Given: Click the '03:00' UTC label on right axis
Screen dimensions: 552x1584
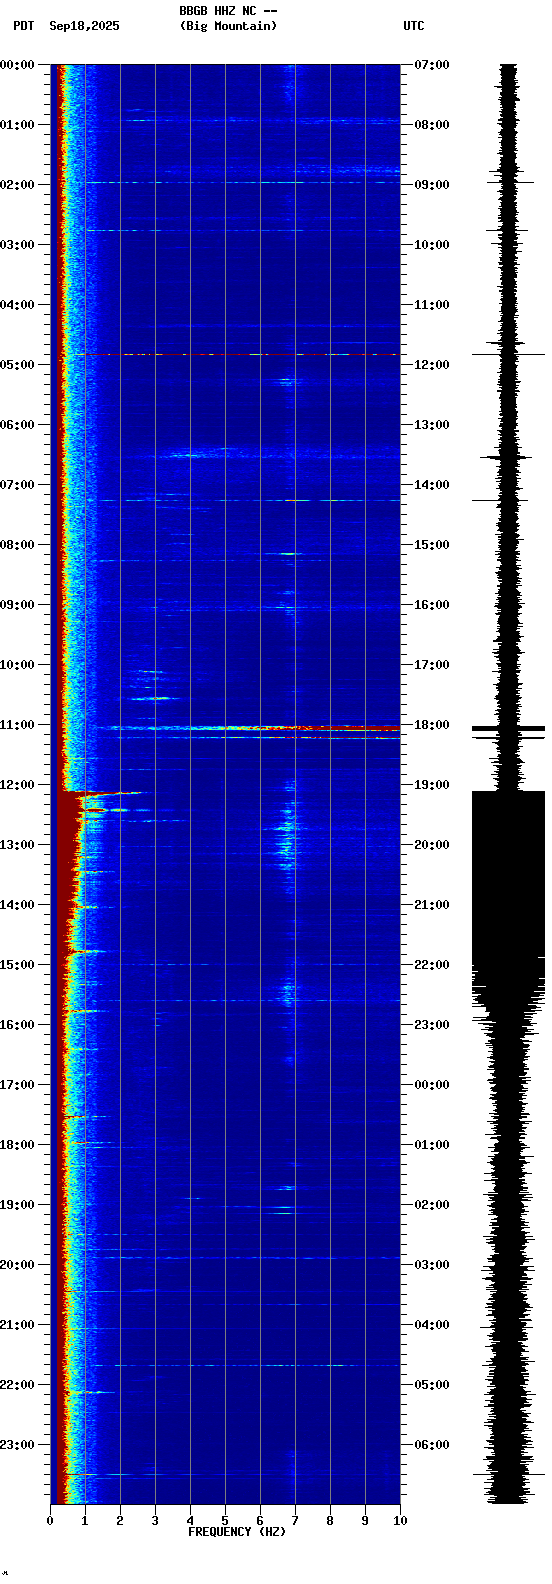Looking at the screenshot, I should [432, 1265].
